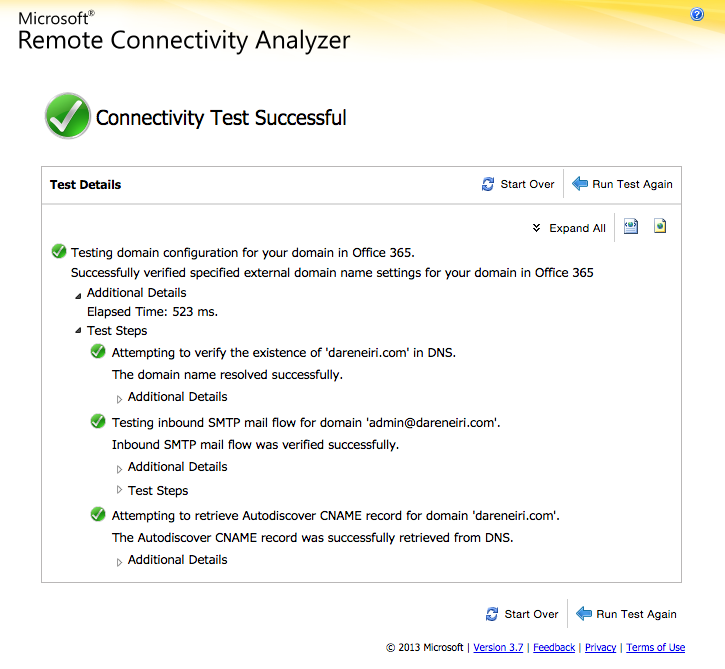The width and height of the screenshot is (725, 669).
Task: Expand Additional Details under Autodiscover CNAME step
Action: 119,562
